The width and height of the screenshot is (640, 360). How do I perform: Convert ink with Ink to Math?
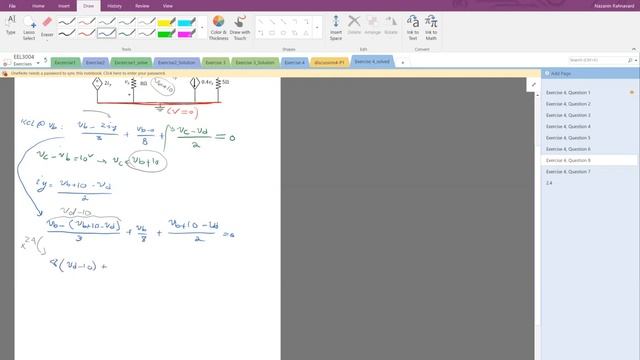tap(431, 28)
